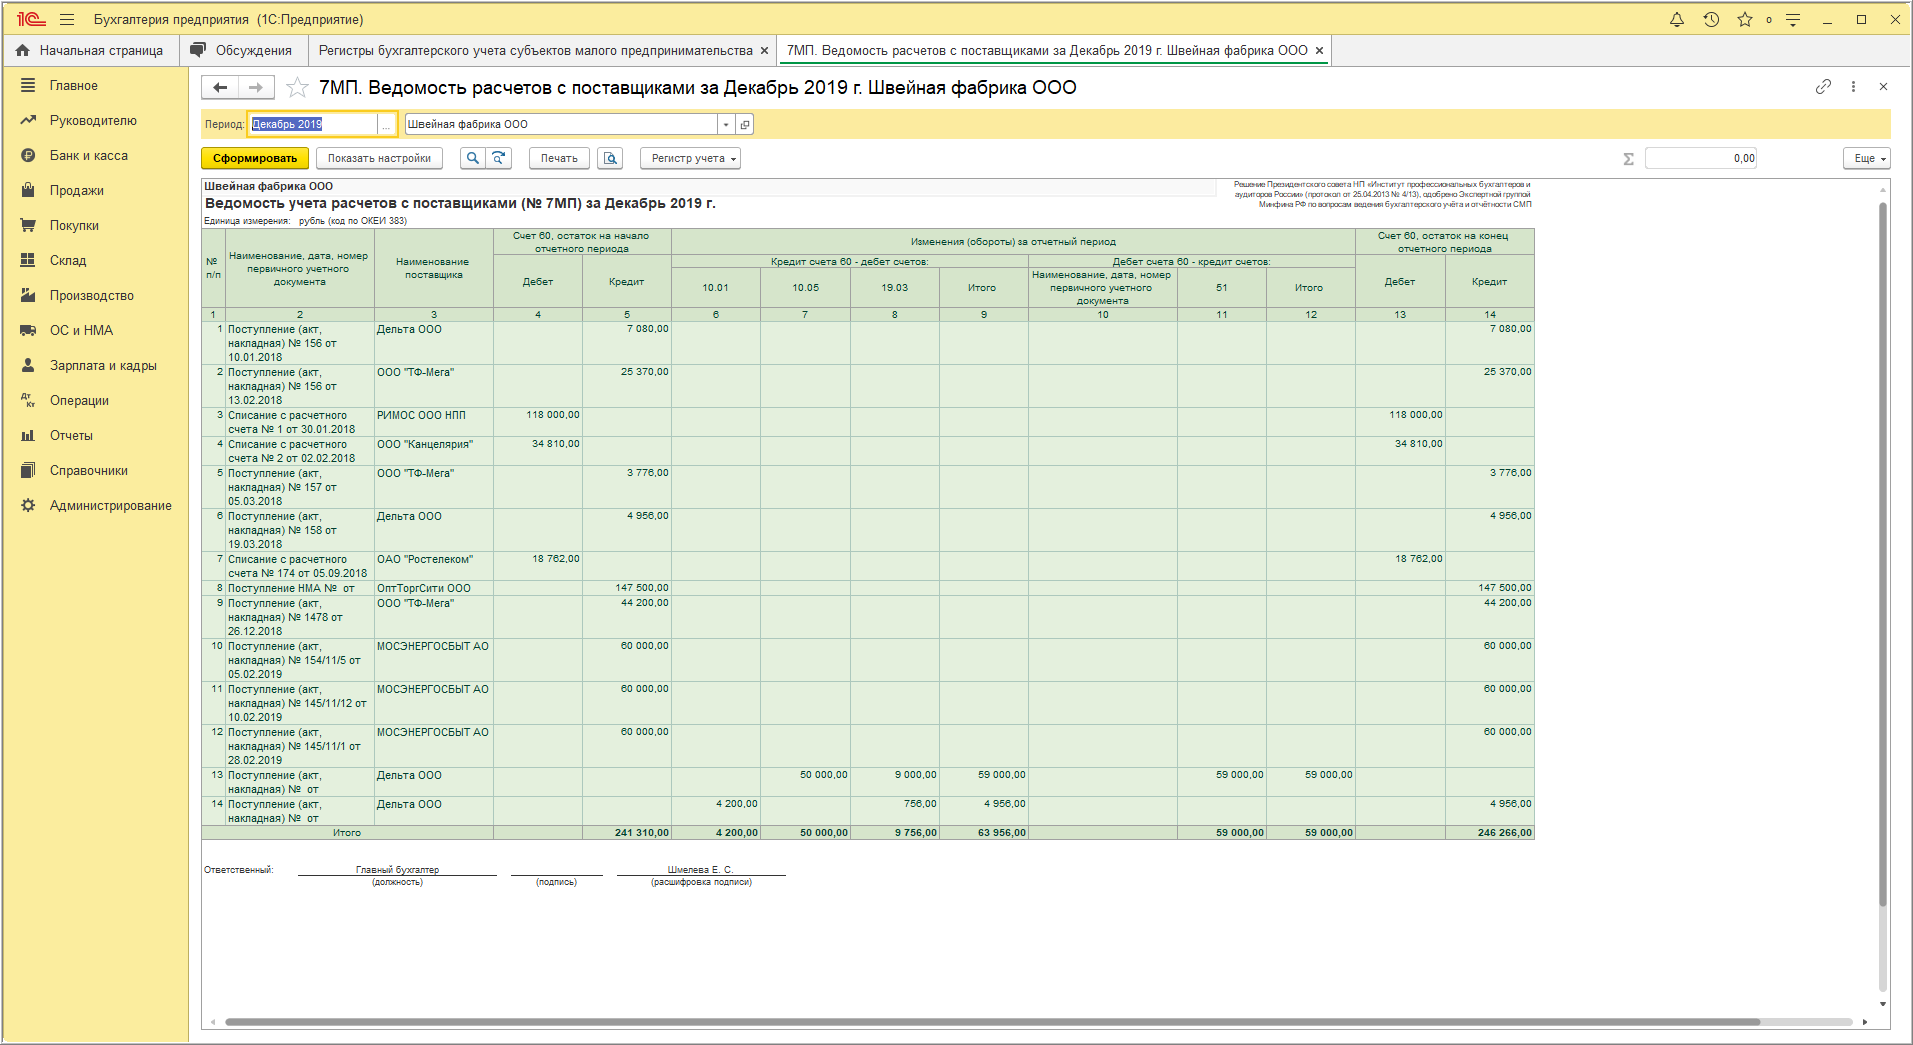Close the 7МП Ведомость tab
This screenshot has height=1045, width=1913.
coord(1320,50)
